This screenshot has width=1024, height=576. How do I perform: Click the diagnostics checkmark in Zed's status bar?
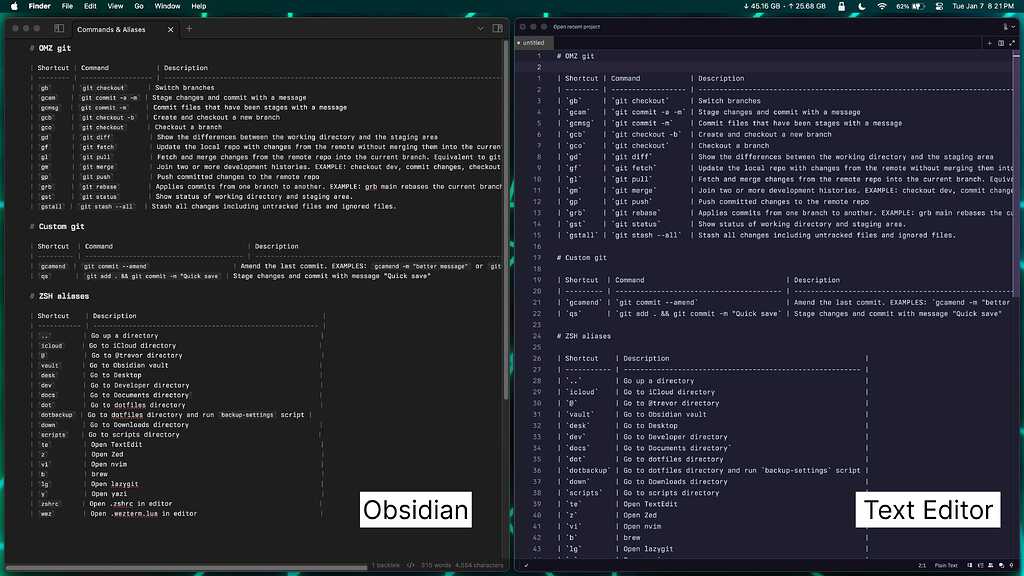[x=524, y=565]
